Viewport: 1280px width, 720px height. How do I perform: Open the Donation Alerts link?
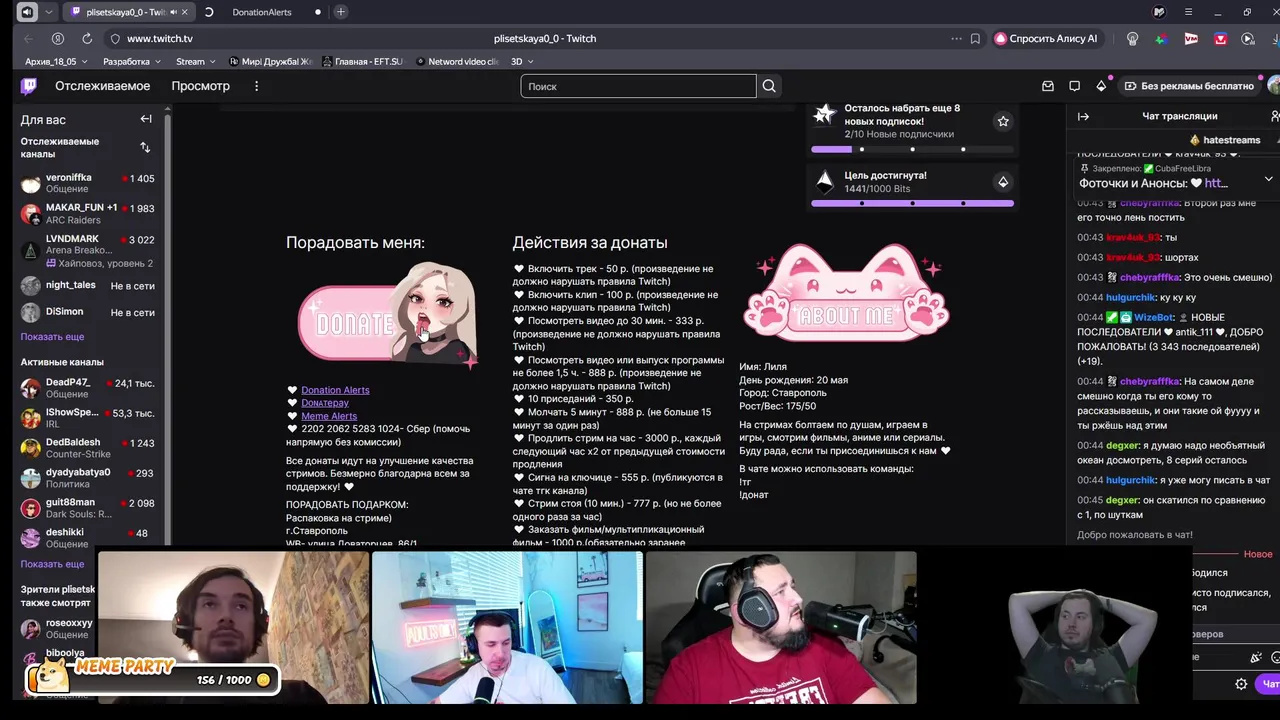click(335, 390)
